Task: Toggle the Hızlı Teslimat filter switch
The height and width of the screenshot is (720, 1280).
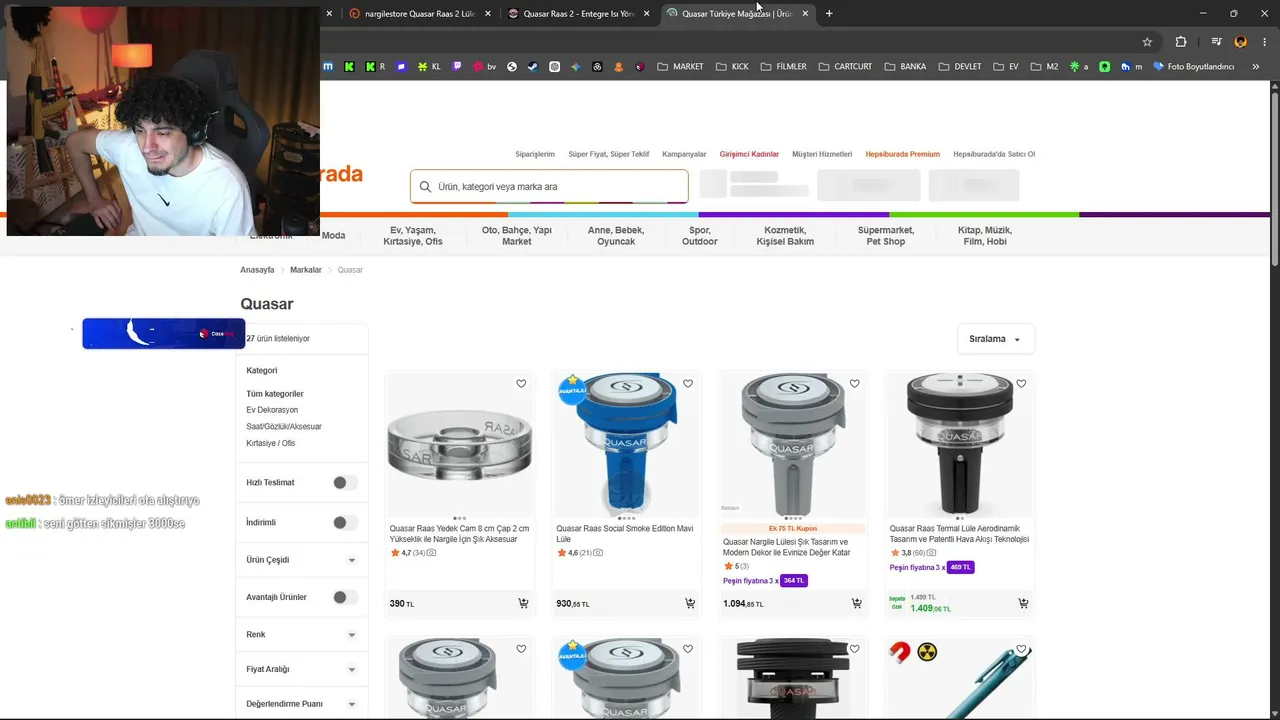Action: pos(345,483)
